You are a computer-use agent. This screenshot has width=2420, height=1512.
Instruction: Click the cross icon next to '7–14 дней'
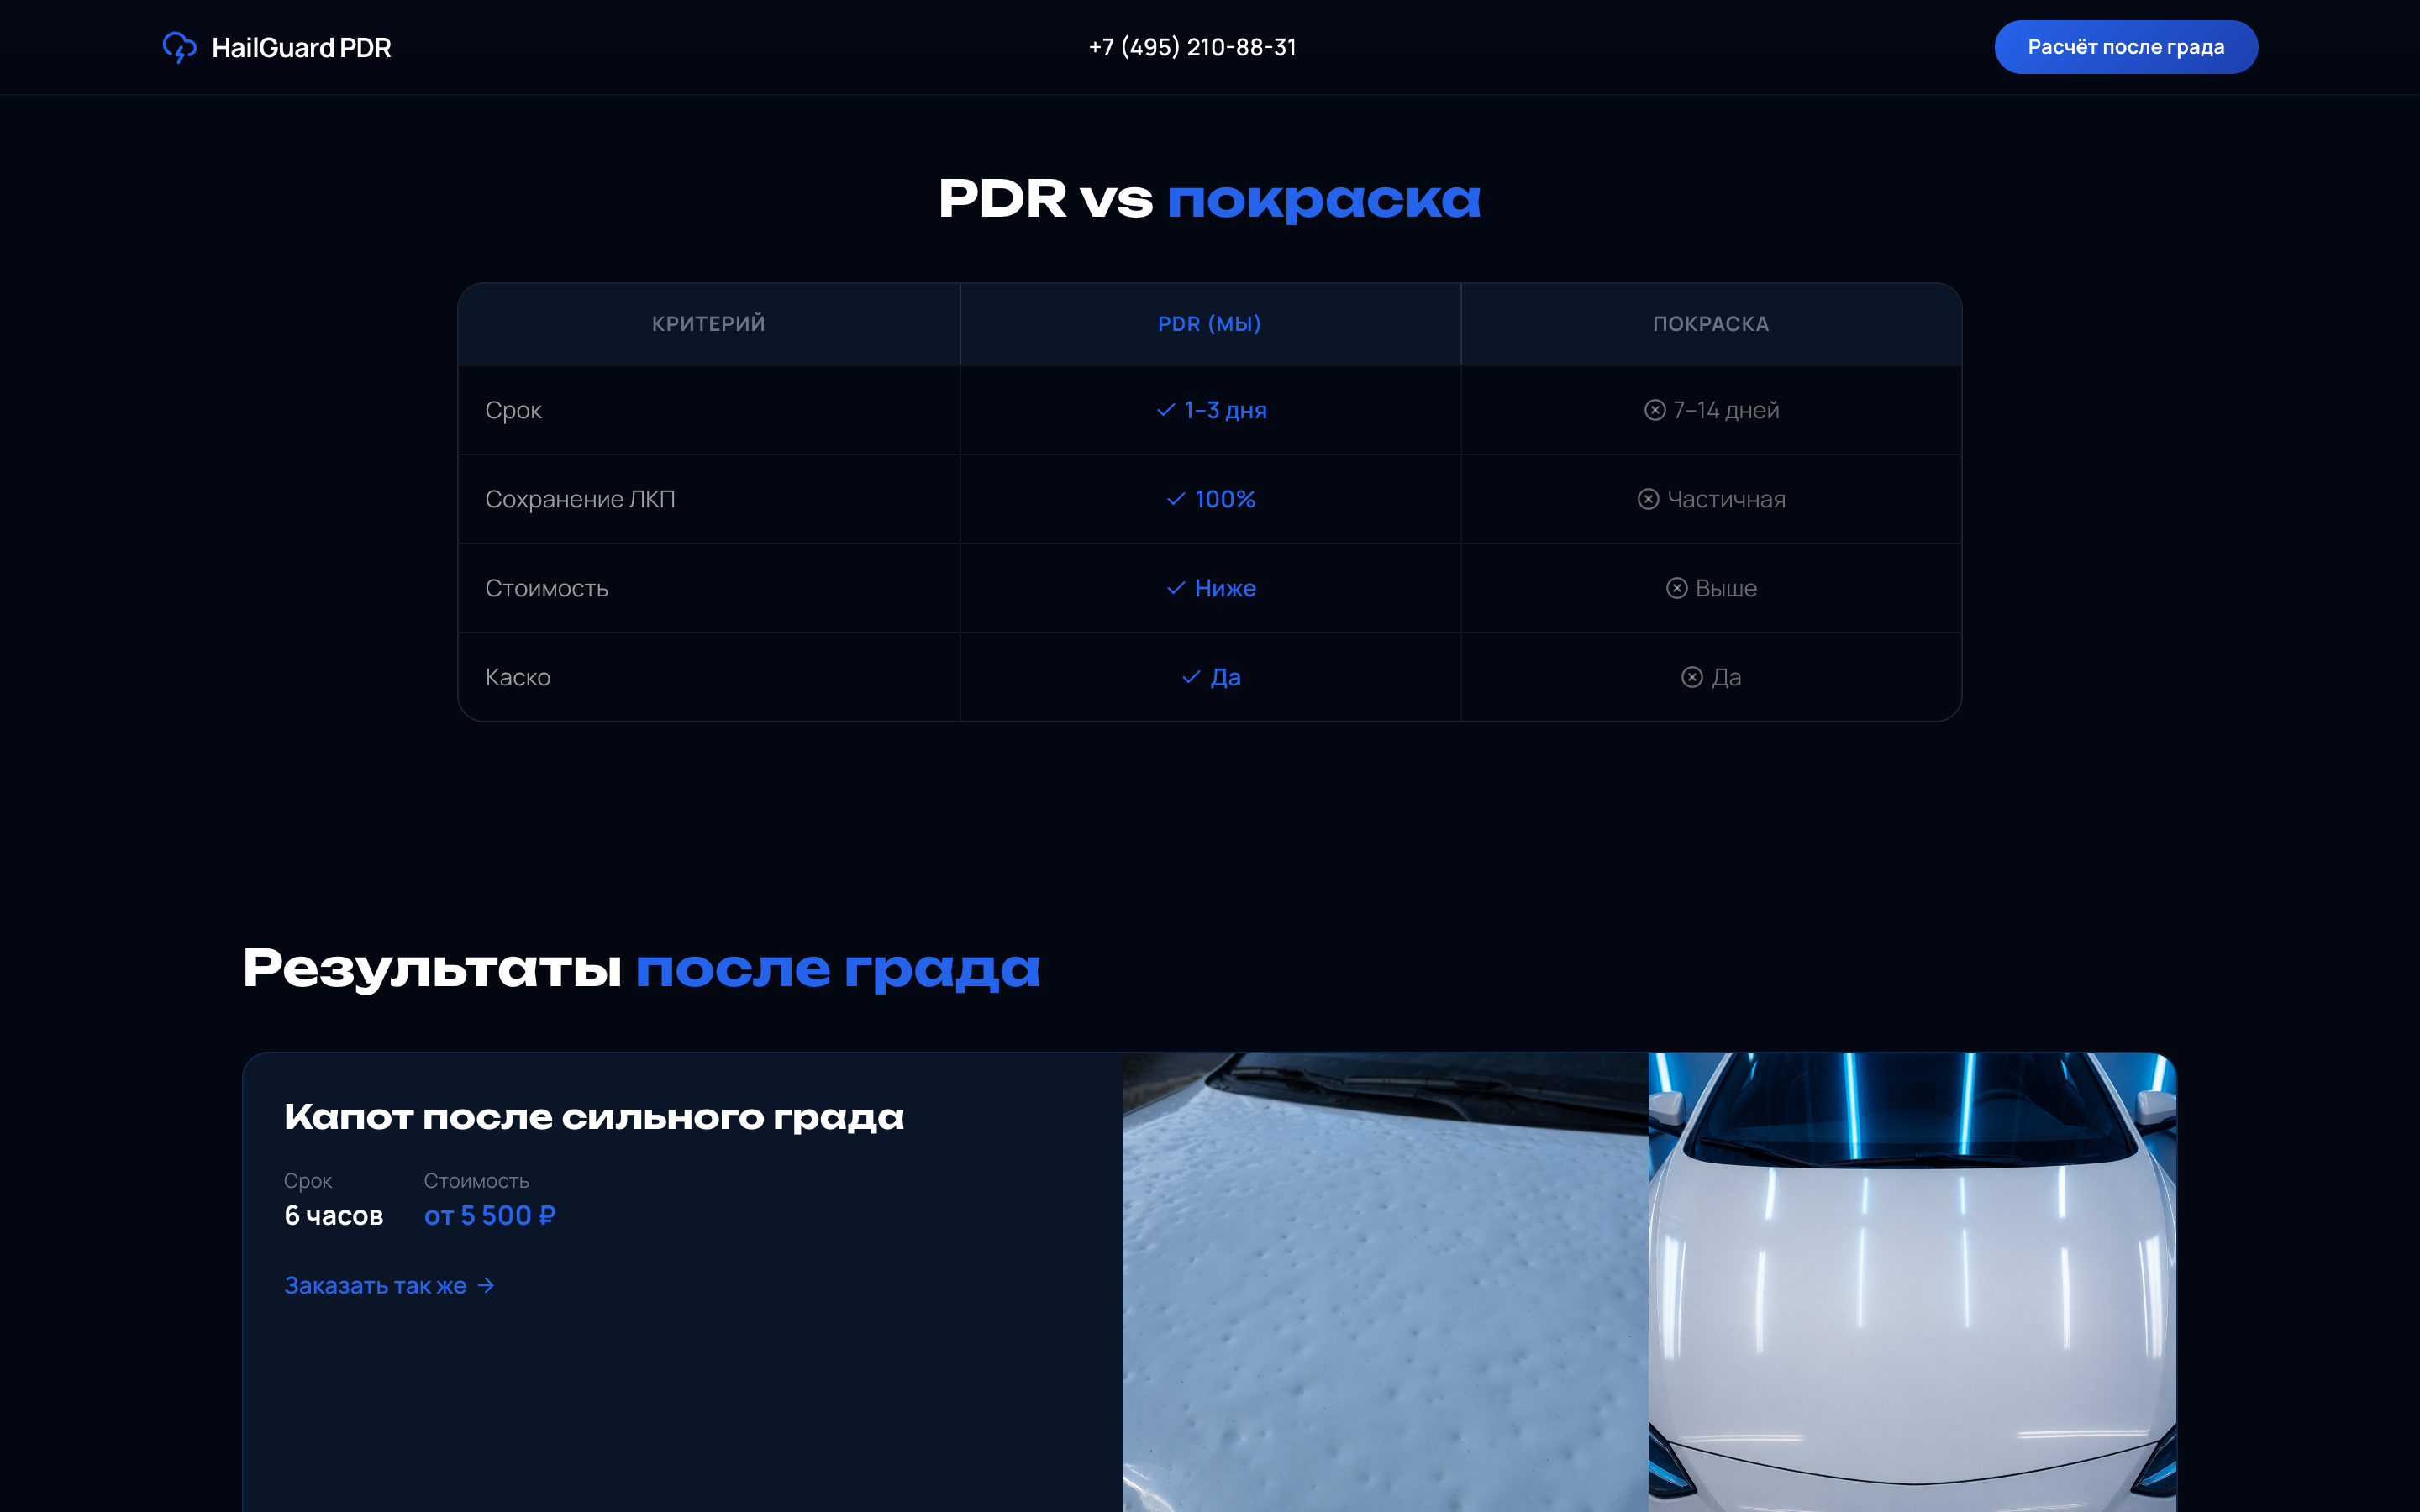(x=1655, y=410)
